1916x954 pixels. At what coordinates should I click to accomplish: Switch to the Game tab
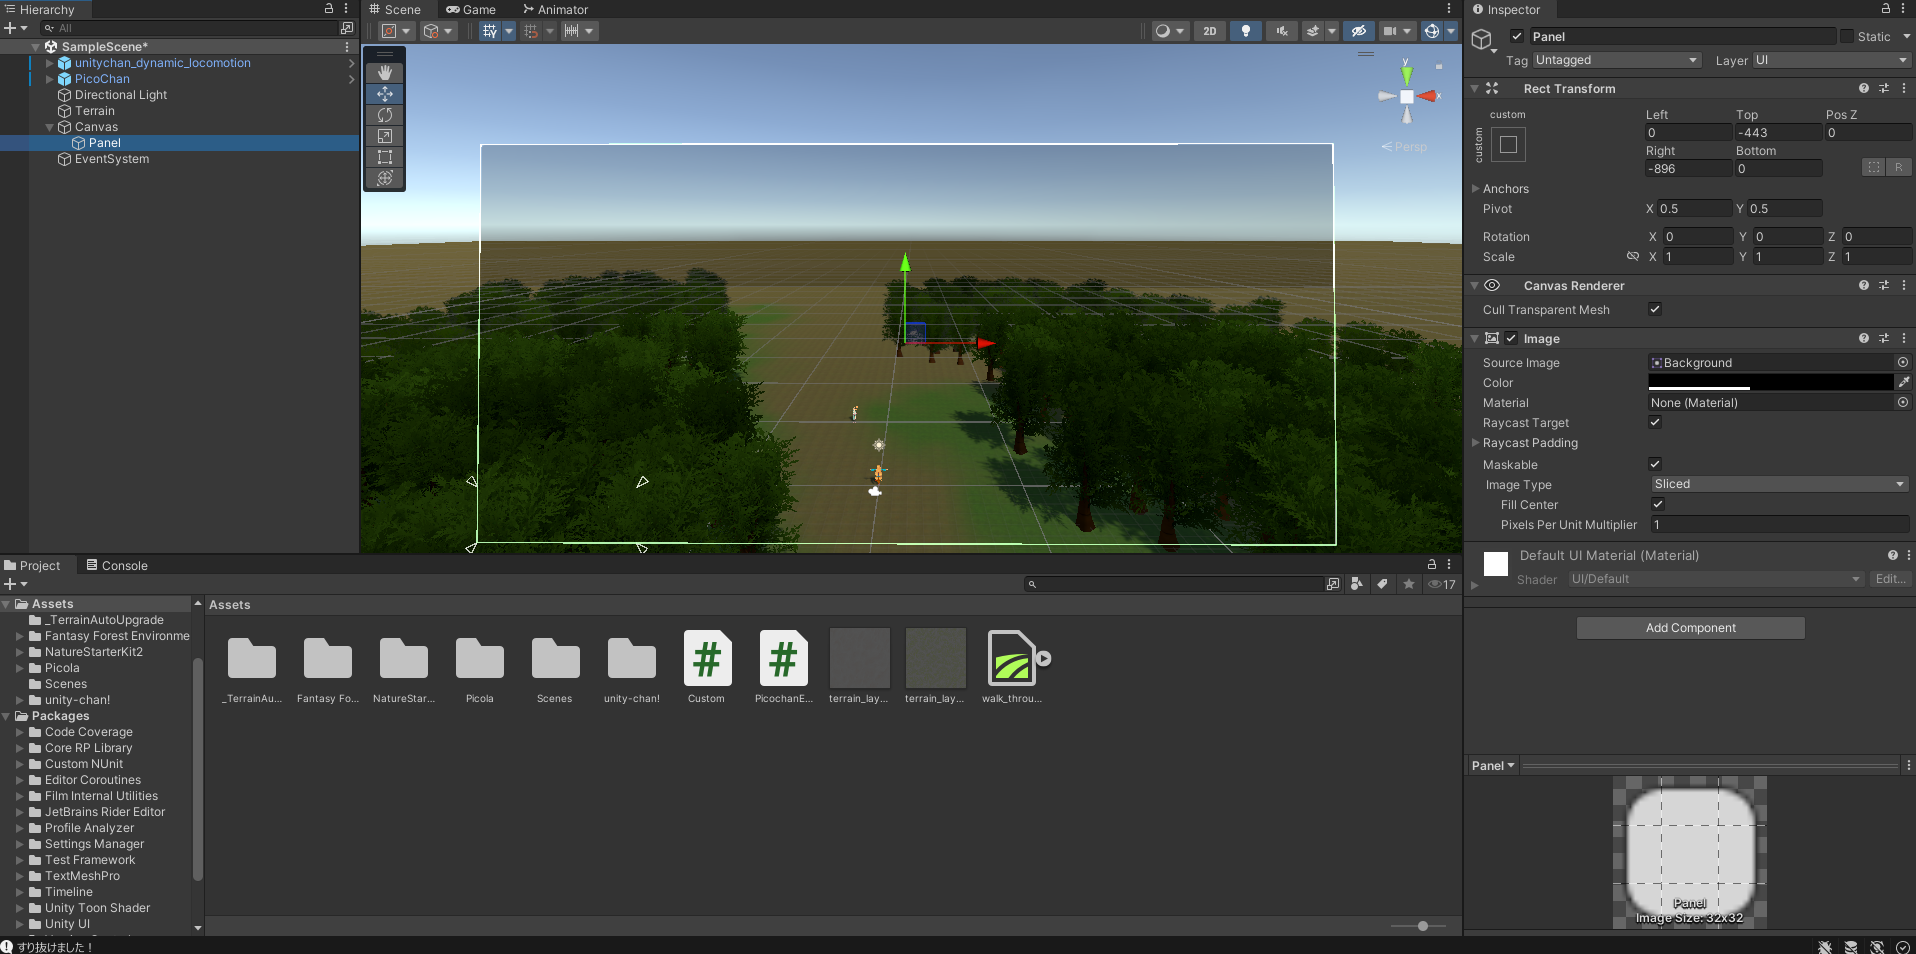[471, 9]
